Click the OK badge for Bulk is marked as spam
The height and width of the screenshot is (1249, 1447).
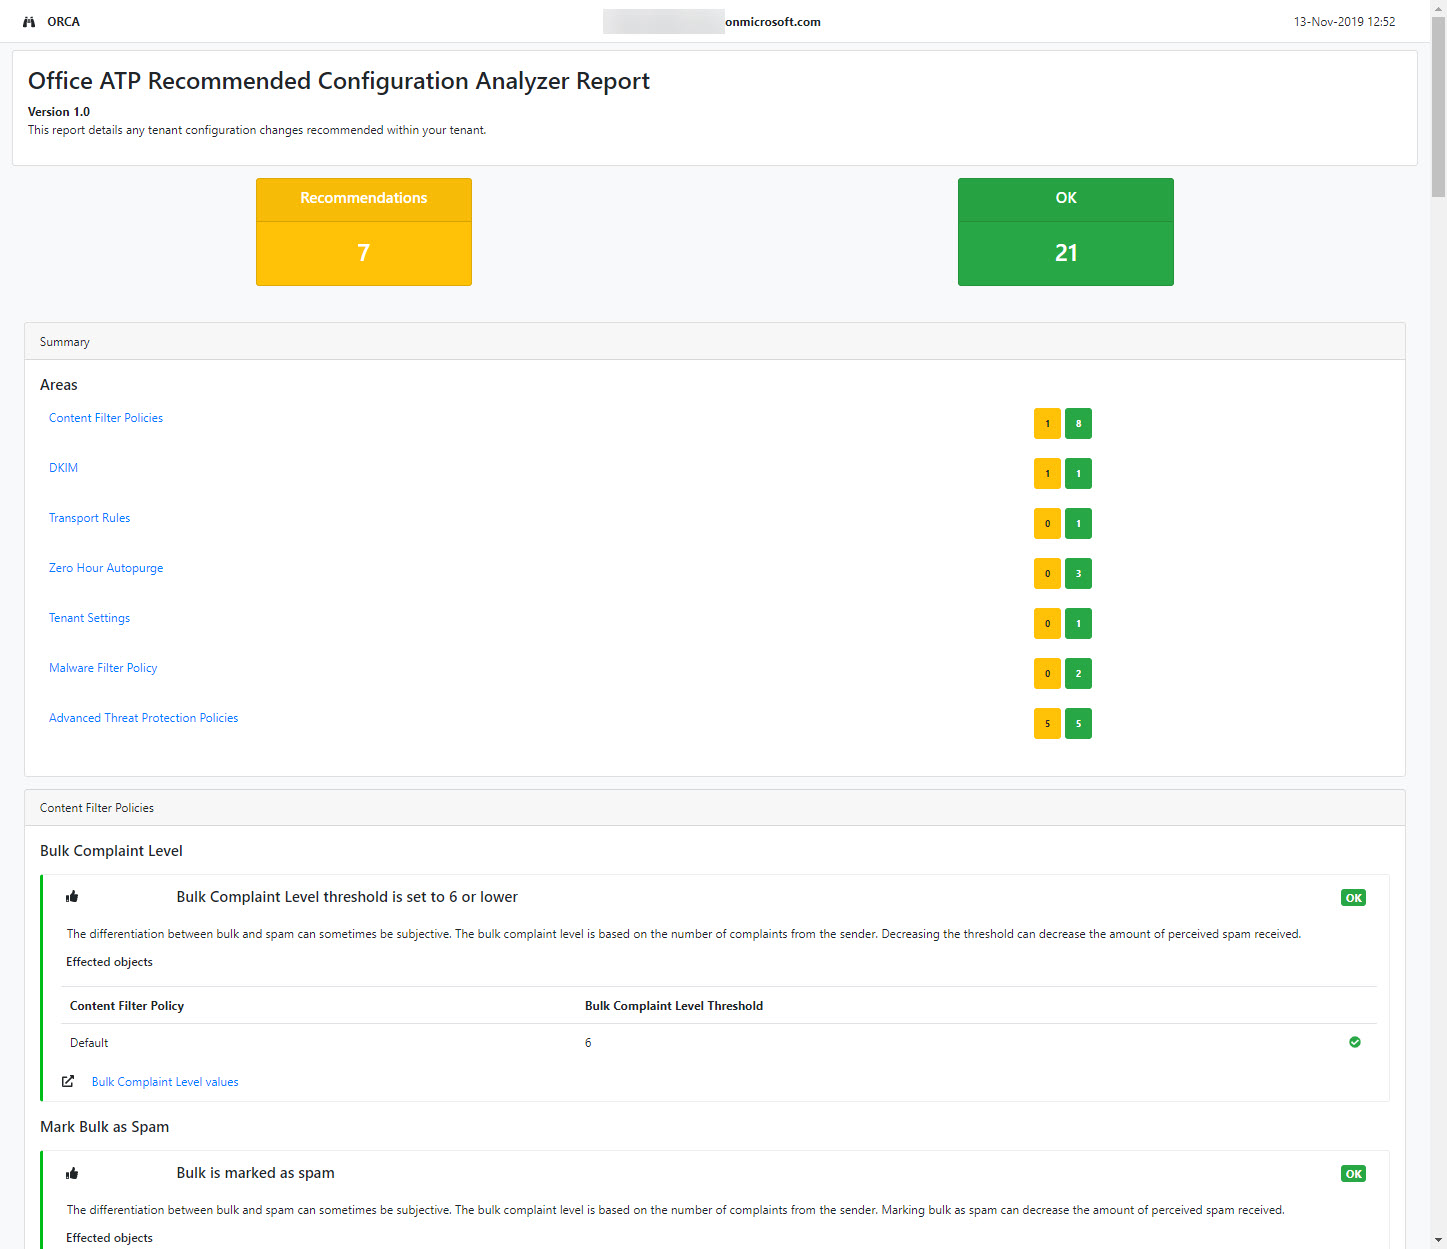click(1353, 1174)
